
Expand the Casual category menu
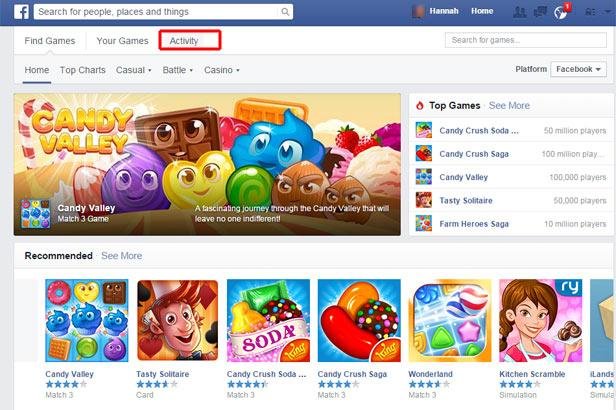133,70
